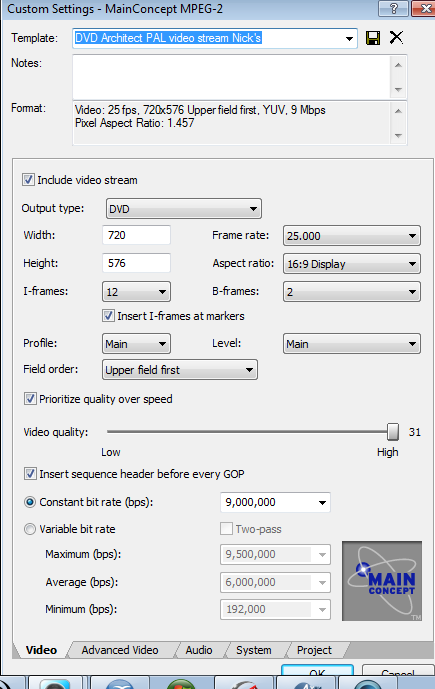The height and width of the screenshot is (689, 435).
Task: Click the Notes box scroll up arrow
Action: point(398,65)
